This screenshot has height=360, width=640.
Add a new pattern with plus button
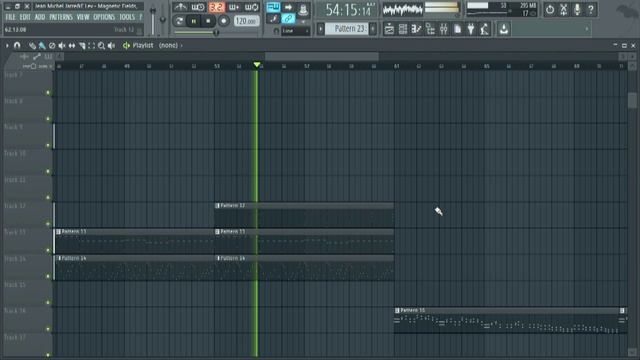tap(373, 29)
